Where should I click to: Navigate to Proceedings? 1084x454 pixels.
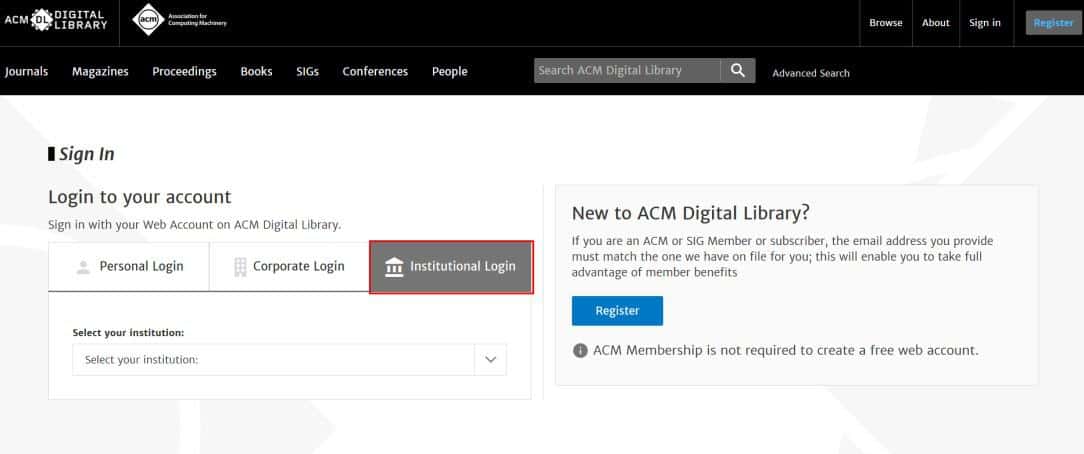(x=184, y=72)
